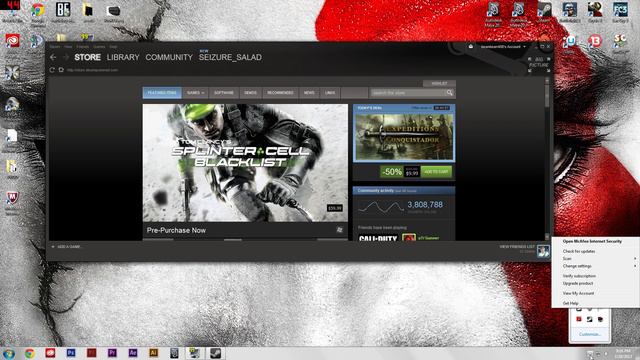Choose View My Account menu entry
Image resolution: width=640 pixels, height=360 pixels.
click(578, 293)
